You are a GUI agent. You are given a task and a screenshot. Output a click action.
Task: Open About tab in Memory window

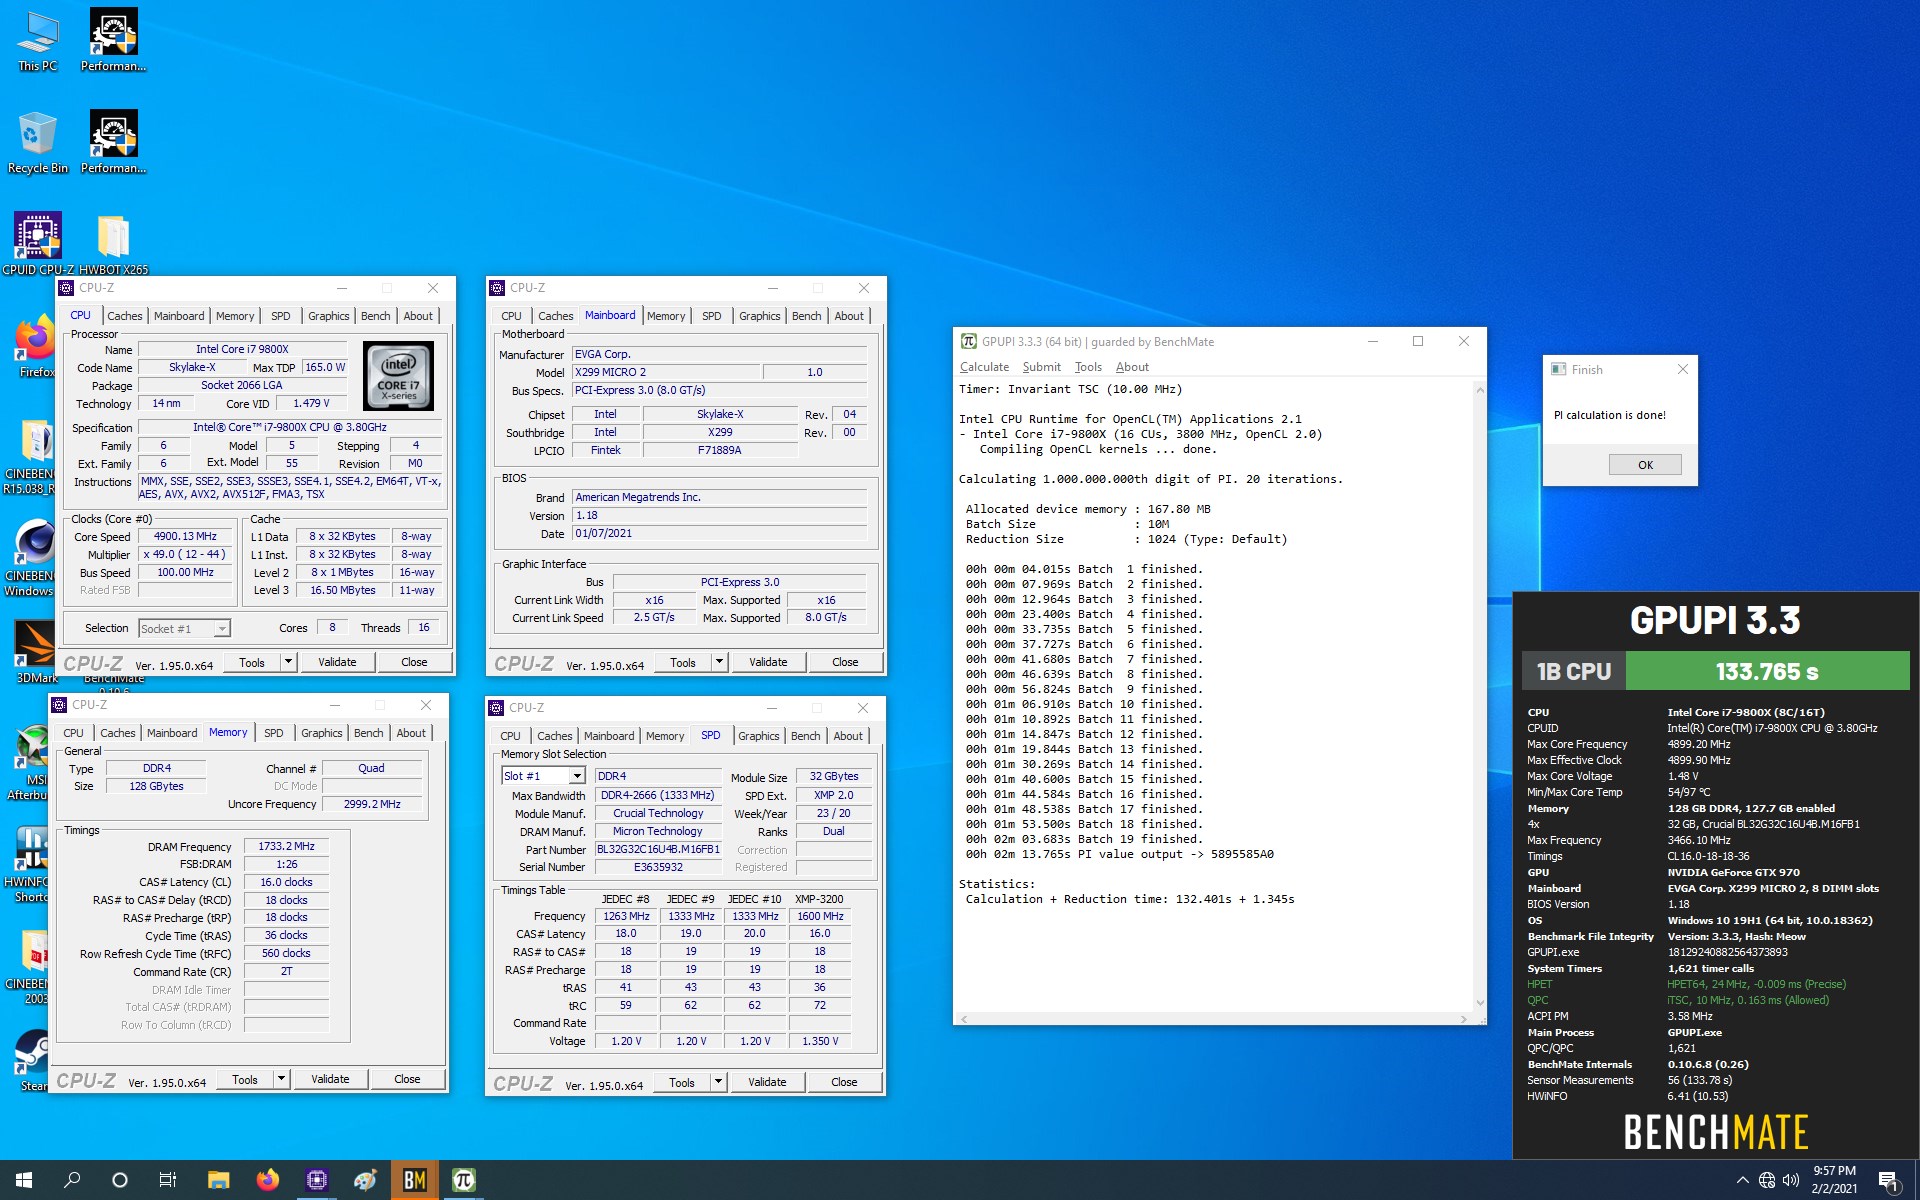[411, 733]
